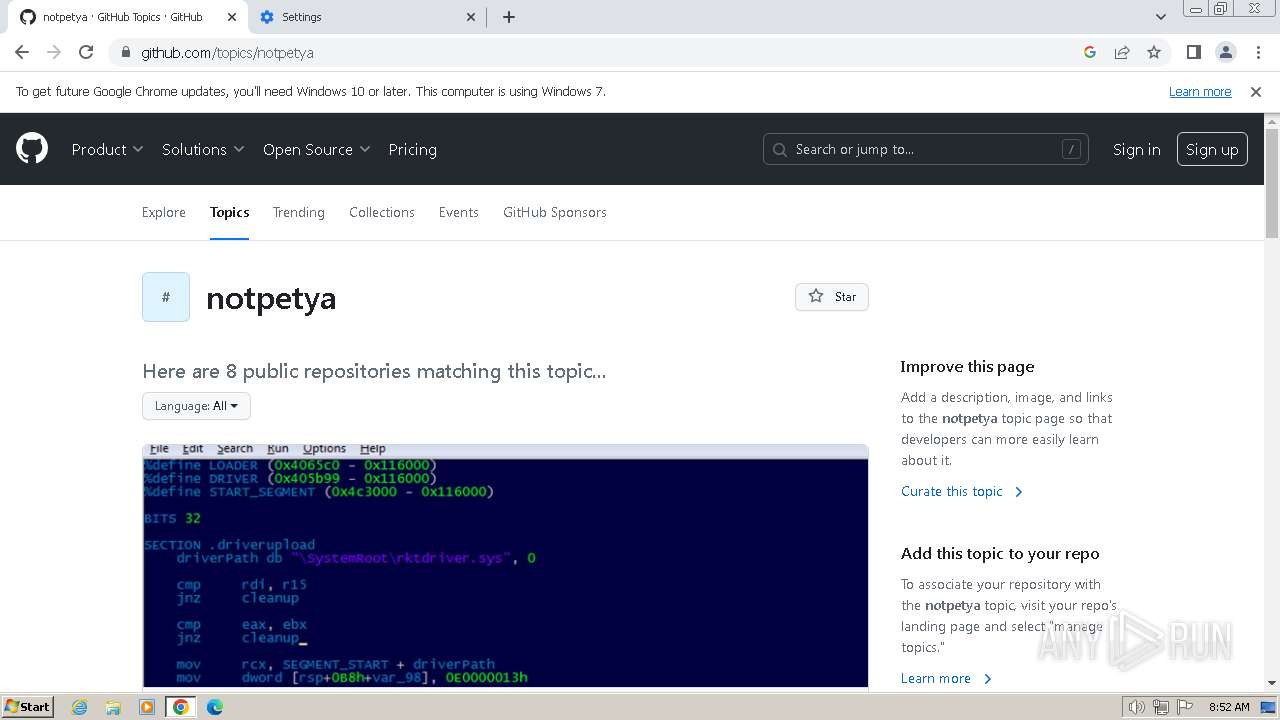Viewport: 1280px width, 720px height.
Task: Click the Sign up button
Action: 1212,149
